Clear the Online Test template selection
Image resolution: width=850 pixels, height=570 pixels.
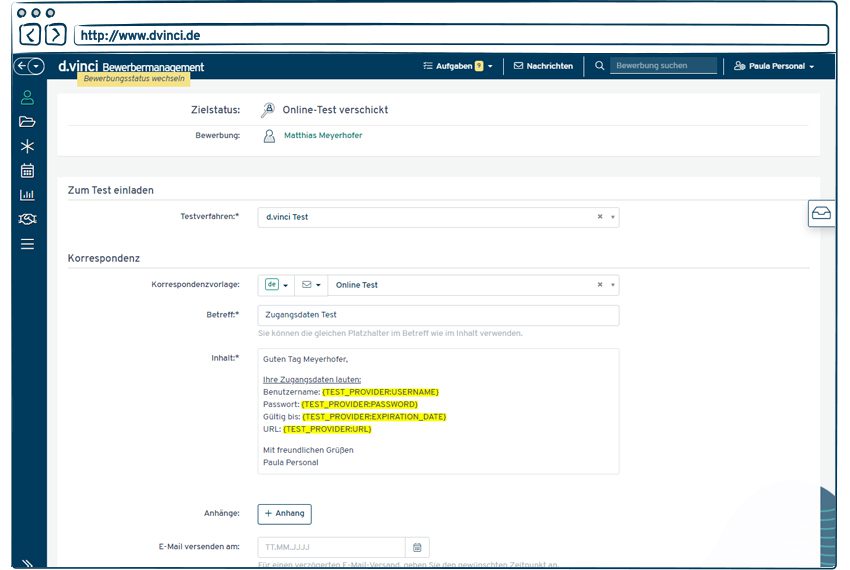click(600, 285)
